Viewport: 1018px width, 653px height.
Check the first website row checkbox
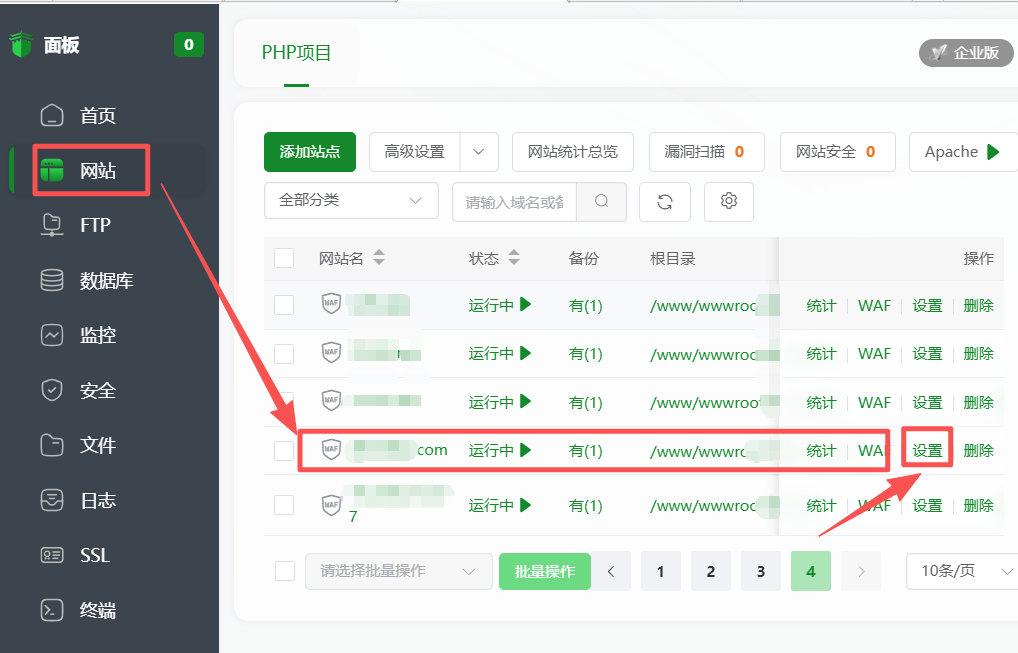(x=284, y=305)
